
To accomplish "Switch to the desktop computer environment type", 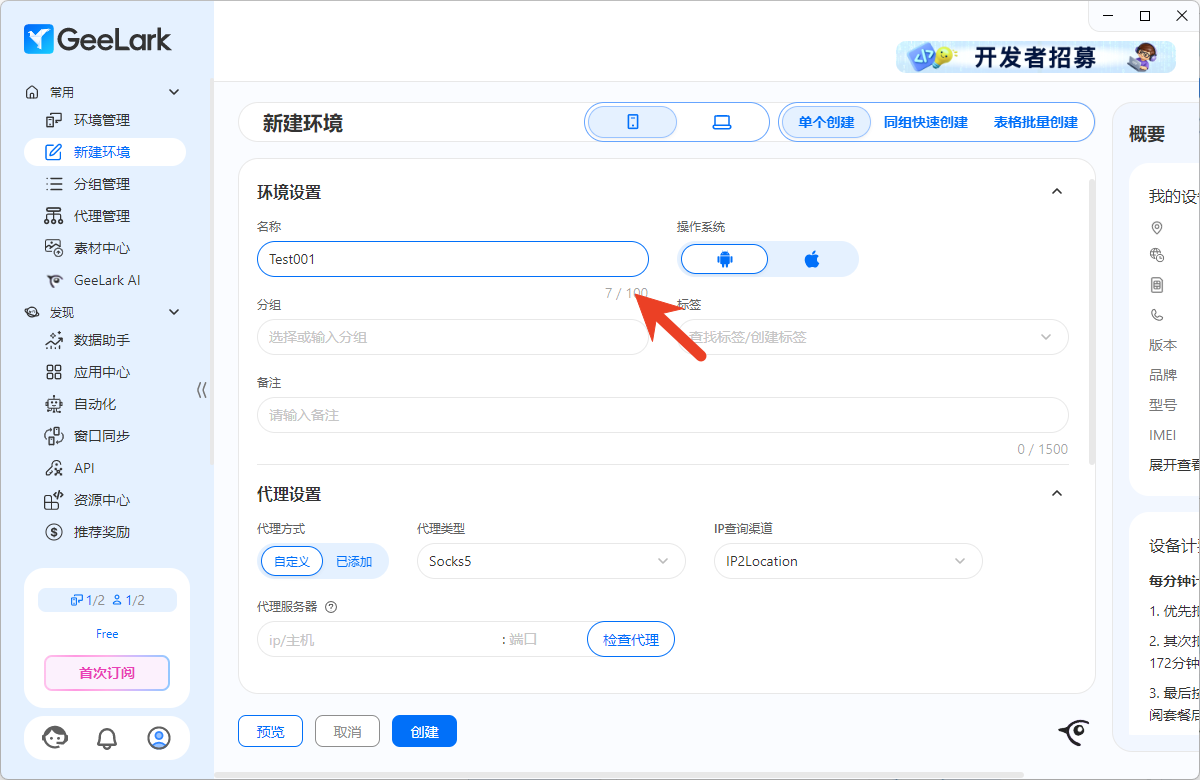I will [x=721, y=122].
